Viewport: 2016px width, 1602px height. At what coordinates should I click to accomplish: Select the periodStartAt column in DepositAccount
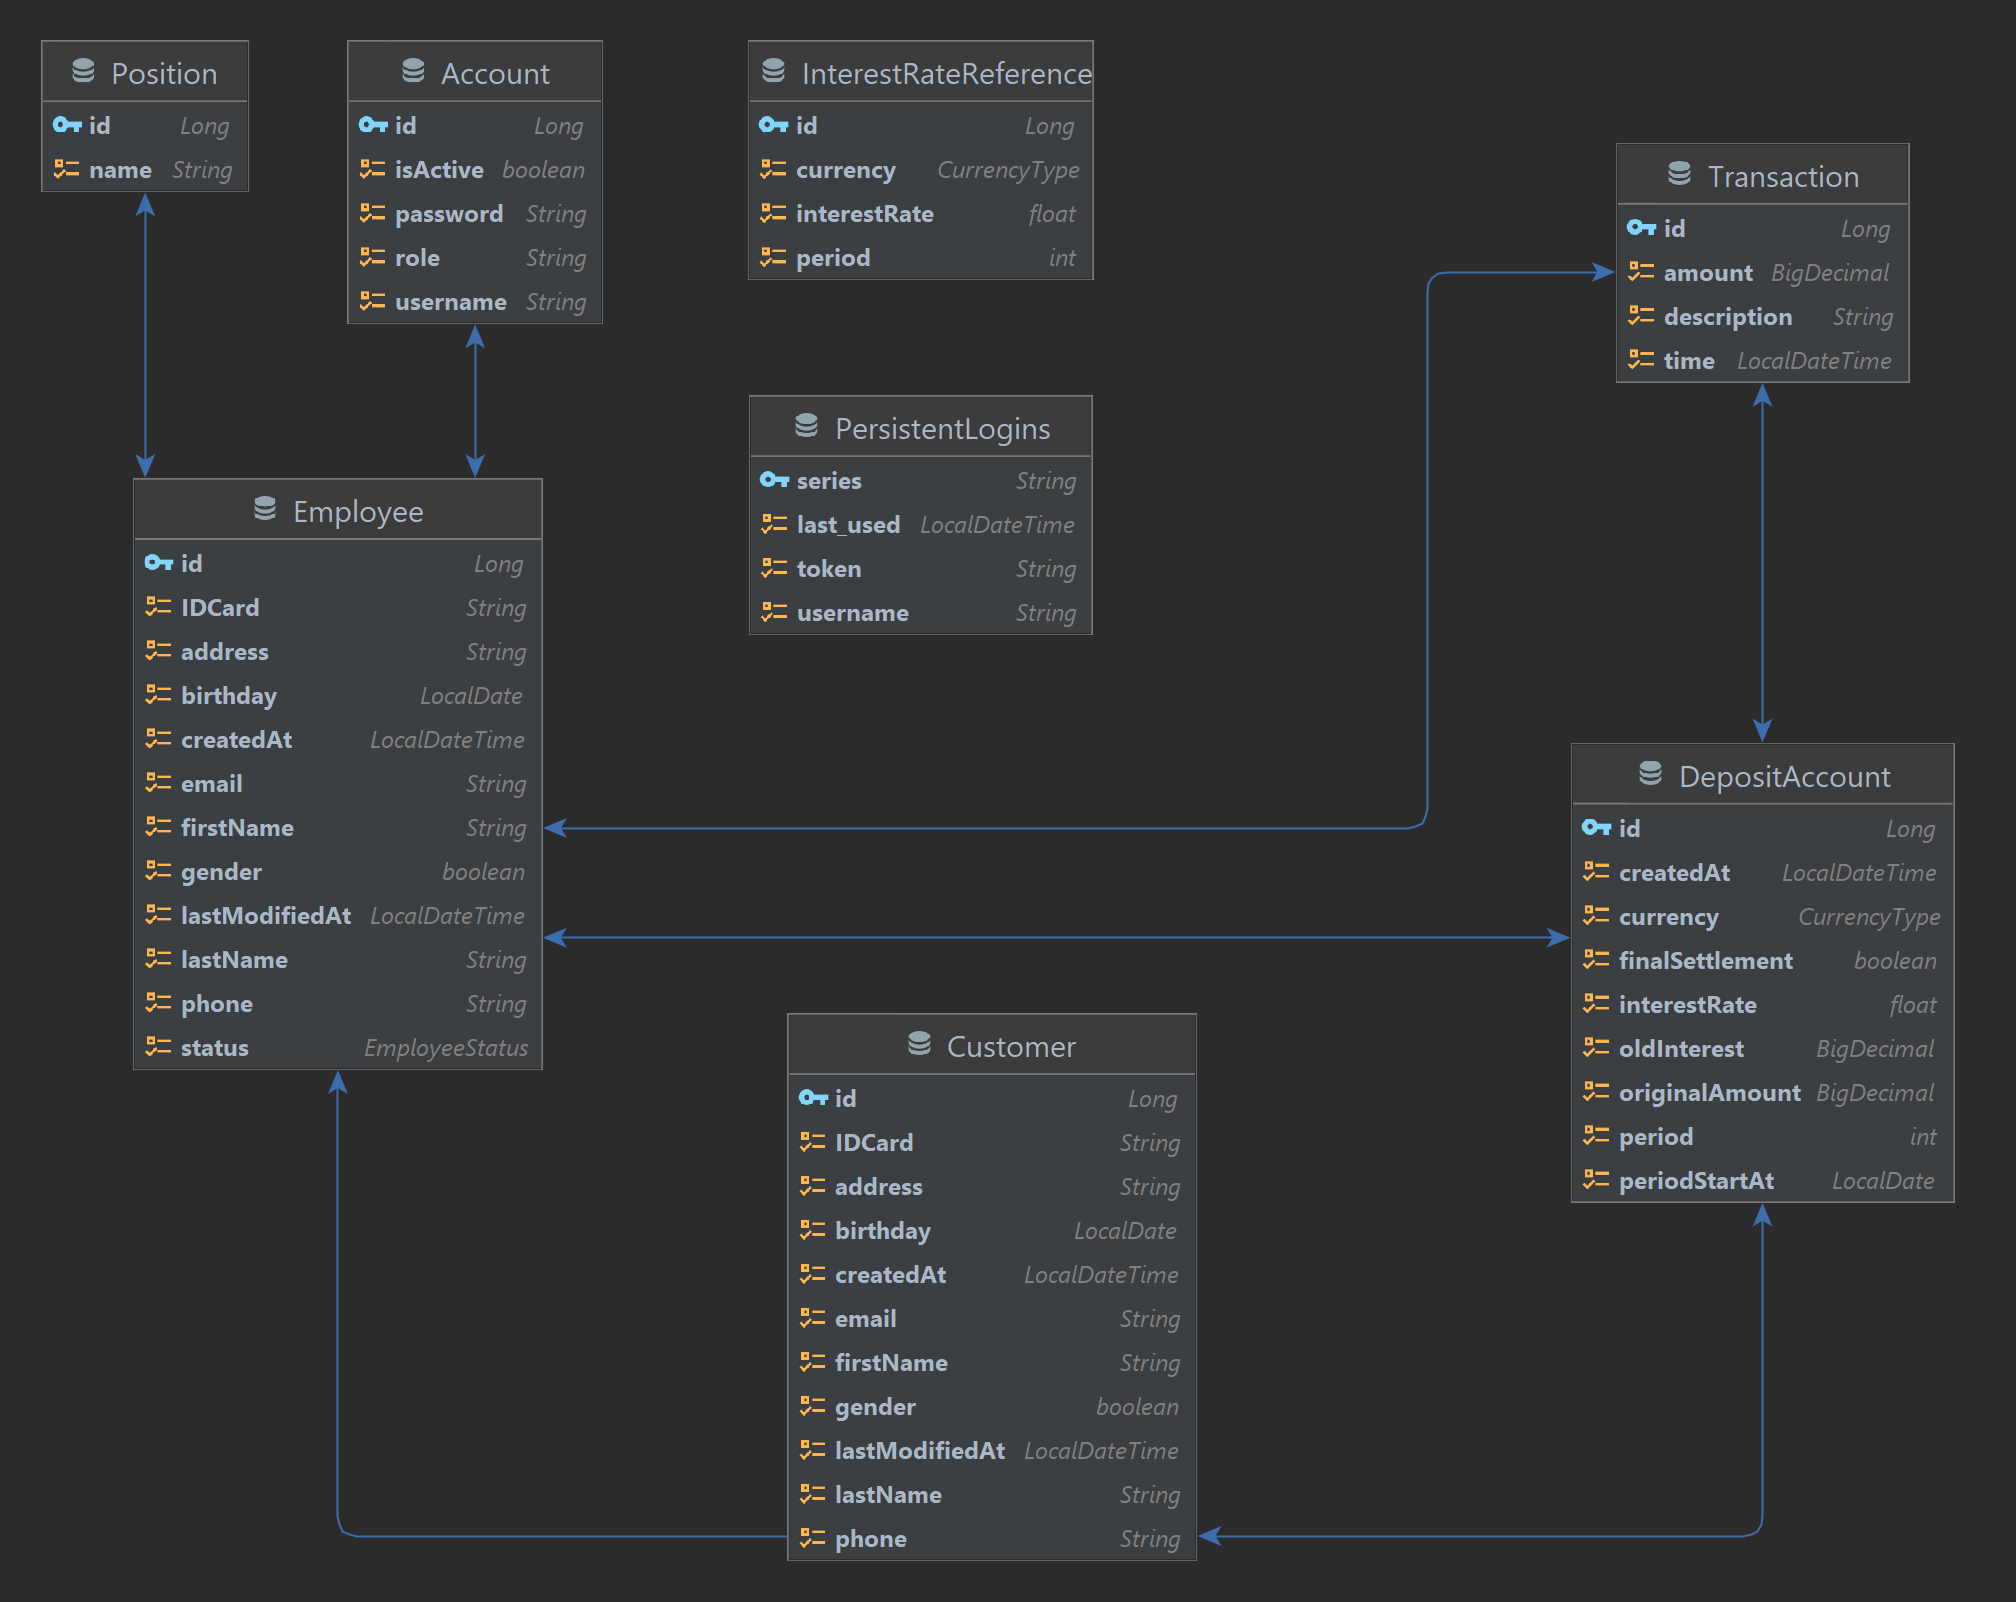pyautogui.click(x=1763, y=1180)
